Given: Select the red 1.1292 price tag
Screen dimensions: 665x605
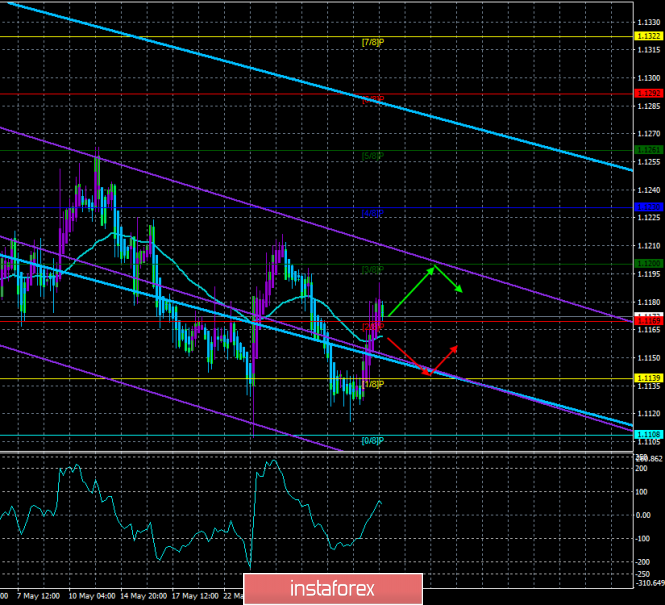Looking at the screenshot, I should pyautogui.click(x=648, y=93).
